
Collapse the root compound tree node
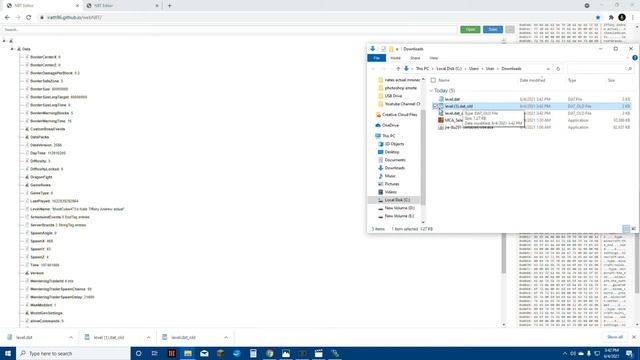tap(4, 41)
